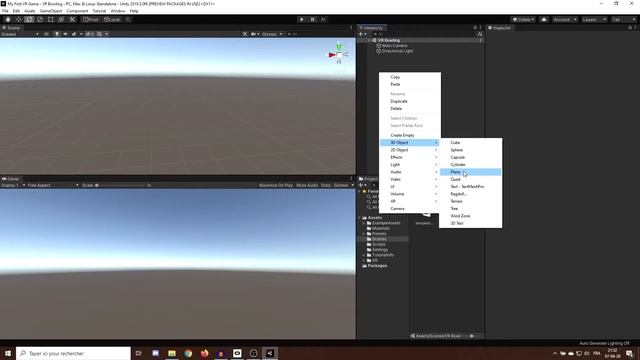
Task: Step one frame forward
Action: click(x=323, y=20)
